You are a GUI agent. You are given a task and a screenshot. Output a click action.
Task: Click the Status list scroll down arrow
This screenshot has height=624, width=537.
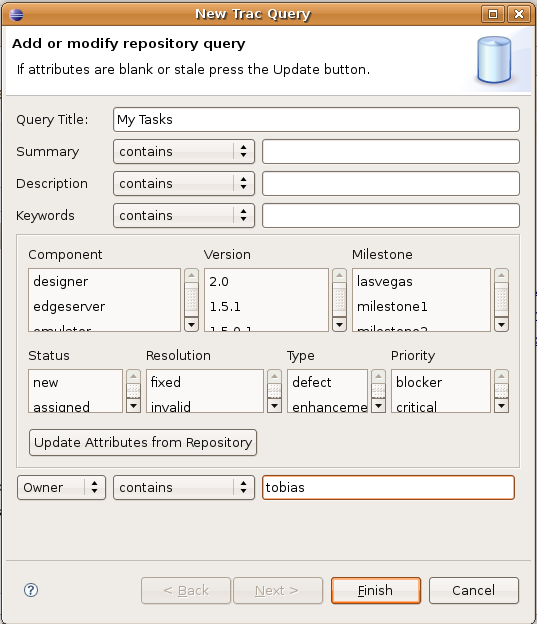tap(133, 406)
